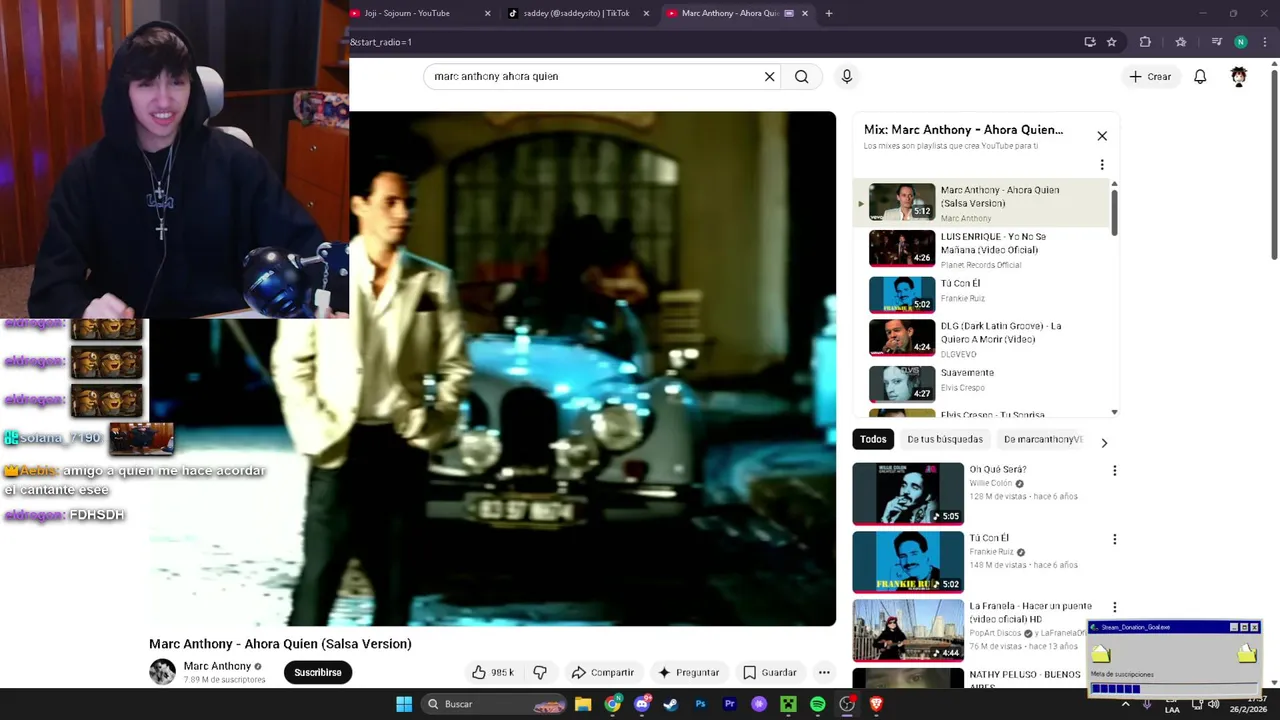Open the Chrome three-dot menu
This screenshot has width=1280, height=720.
pos(1265,42)
